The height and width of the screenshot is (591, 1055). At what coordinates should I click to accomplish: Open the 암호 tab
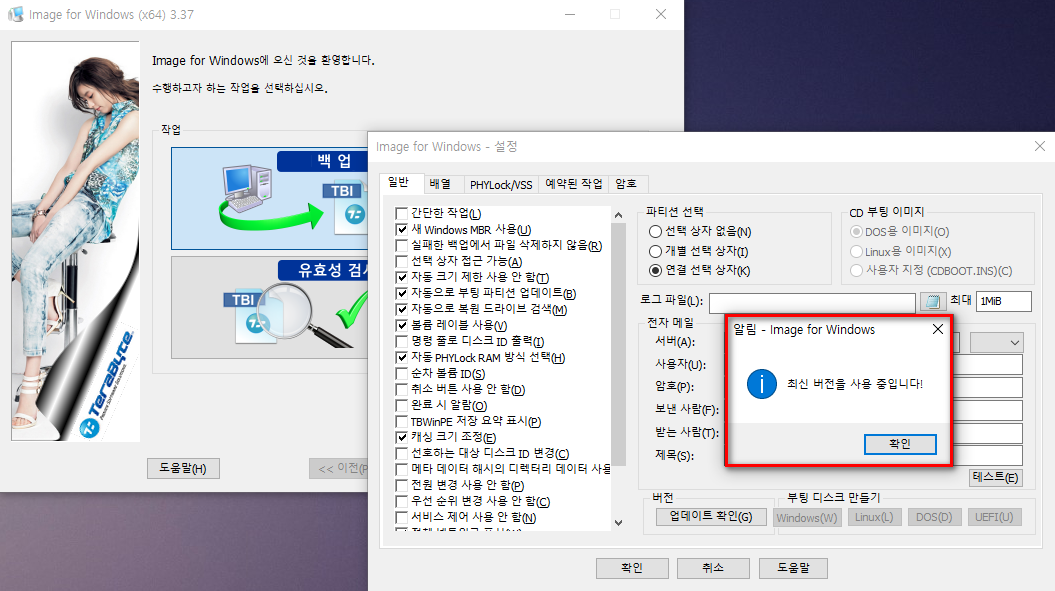point(626,184)
